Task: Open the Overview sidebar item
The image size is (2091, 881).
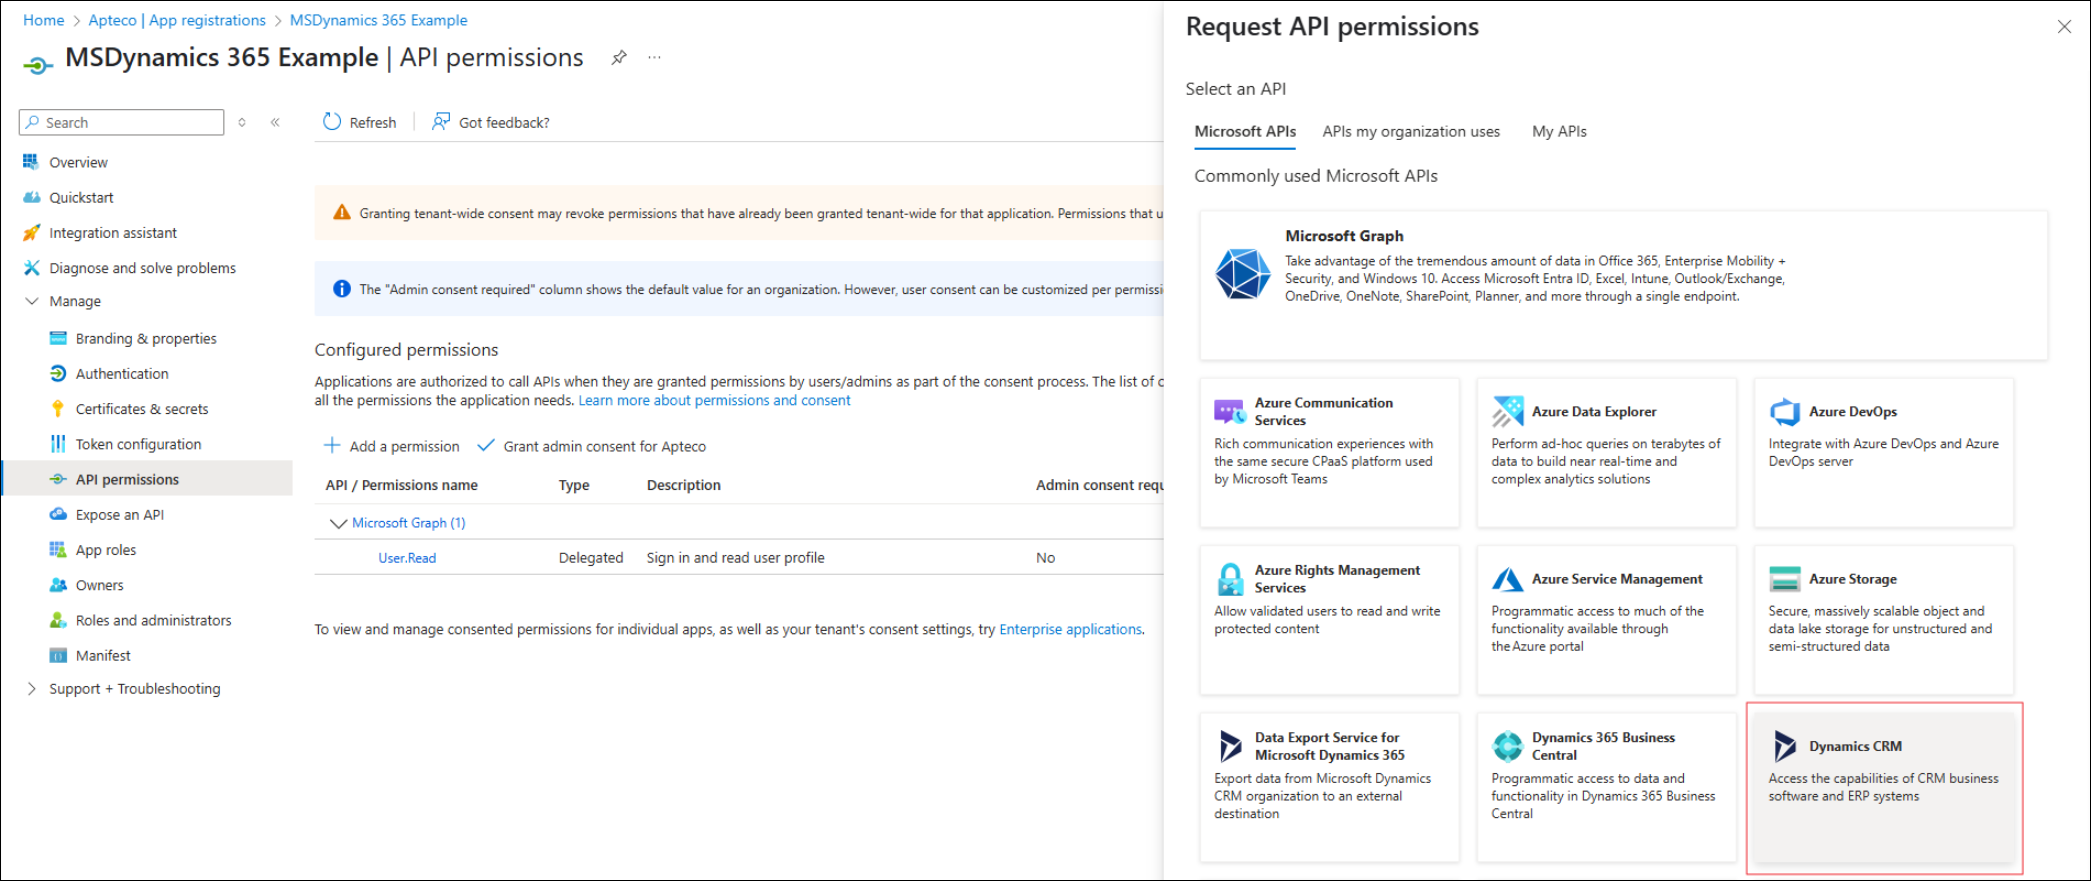Action: coord(78,162)
